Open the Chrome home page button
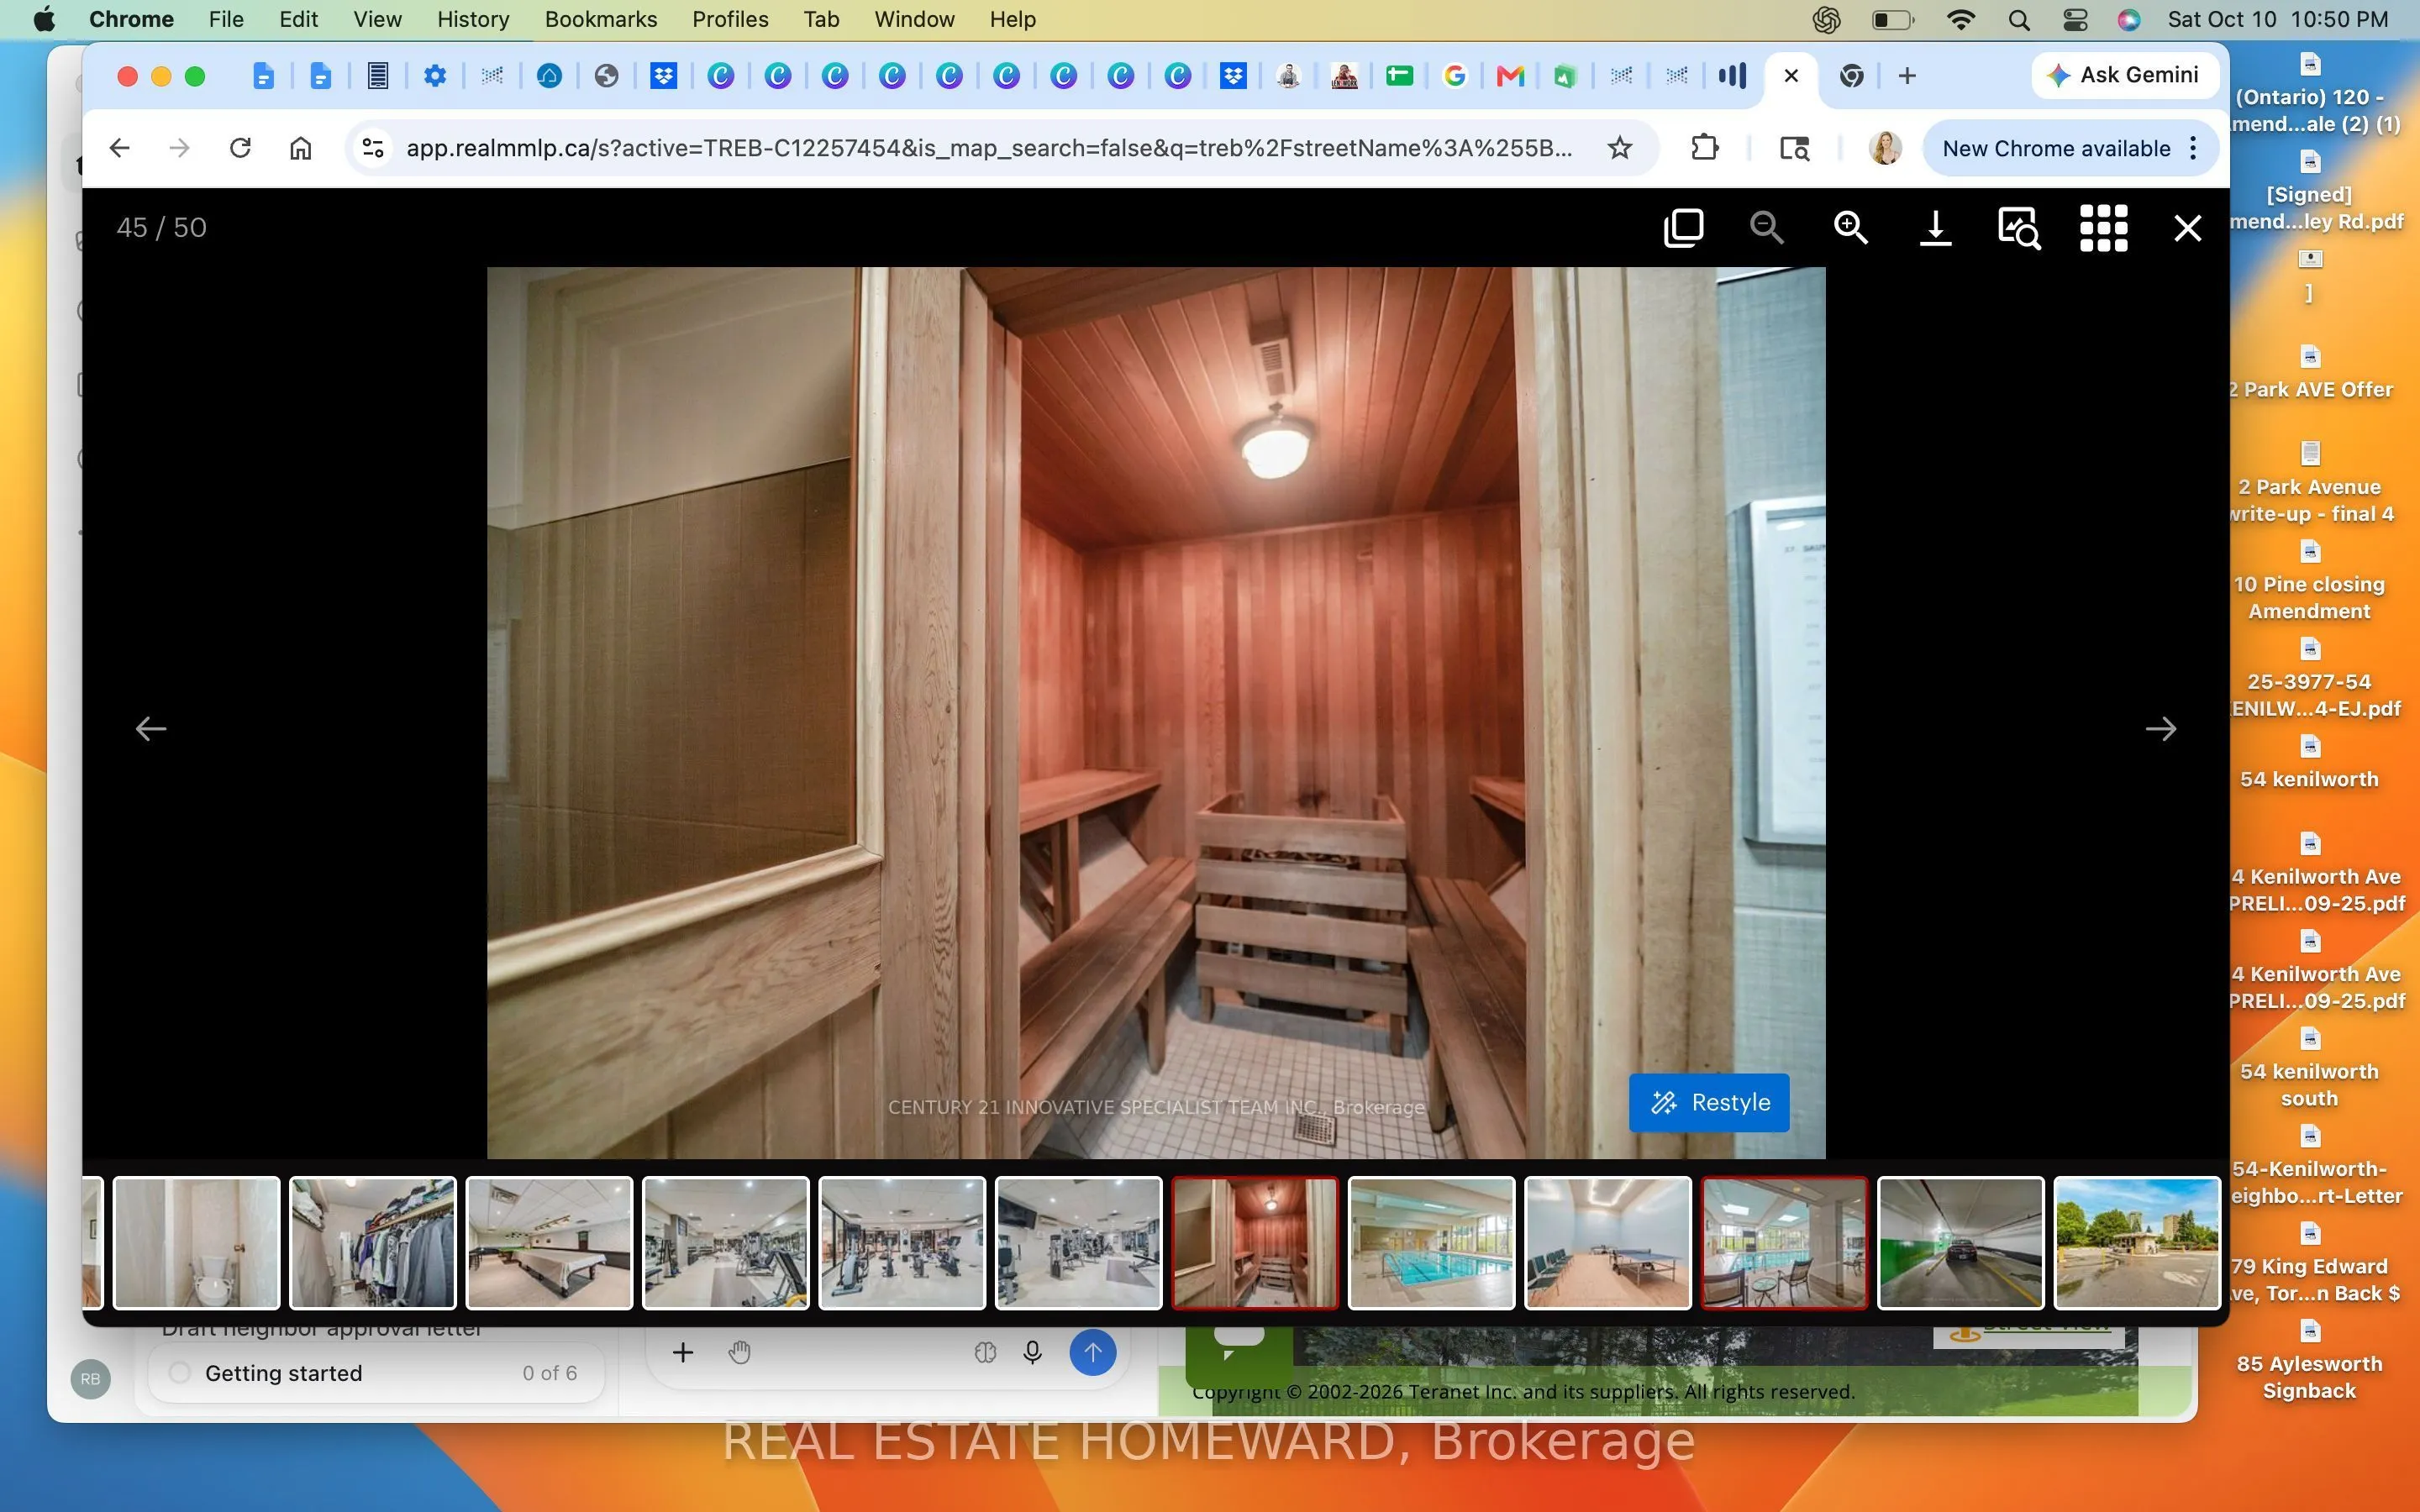2420x1512 pixels. [x=300, y=148]
